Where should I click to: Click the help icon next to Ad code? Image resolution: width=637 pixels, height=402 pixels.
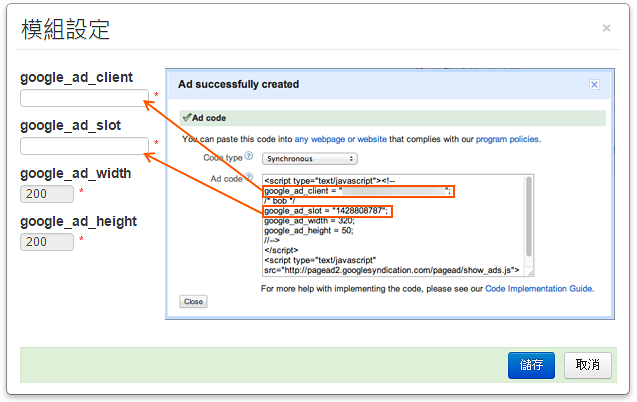tap(249, 177)
